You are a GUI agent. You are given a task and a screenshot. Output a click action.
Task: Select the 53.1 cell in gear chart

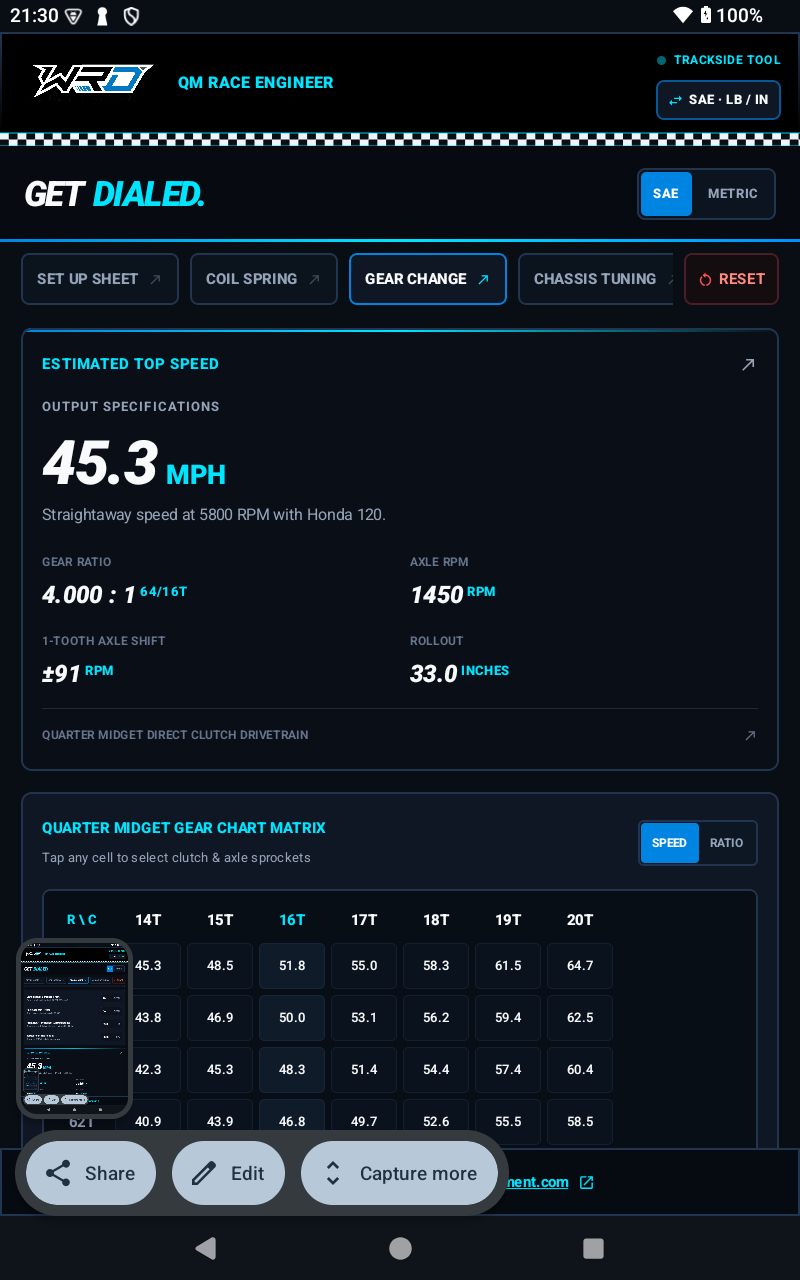[364, 1018]
